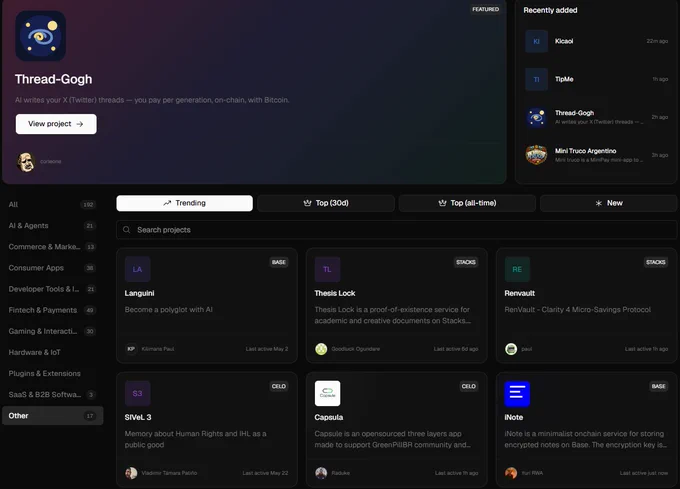Click "Last active just now" on iNote card
The image size is (680, 489).
[x=644, y=473]
